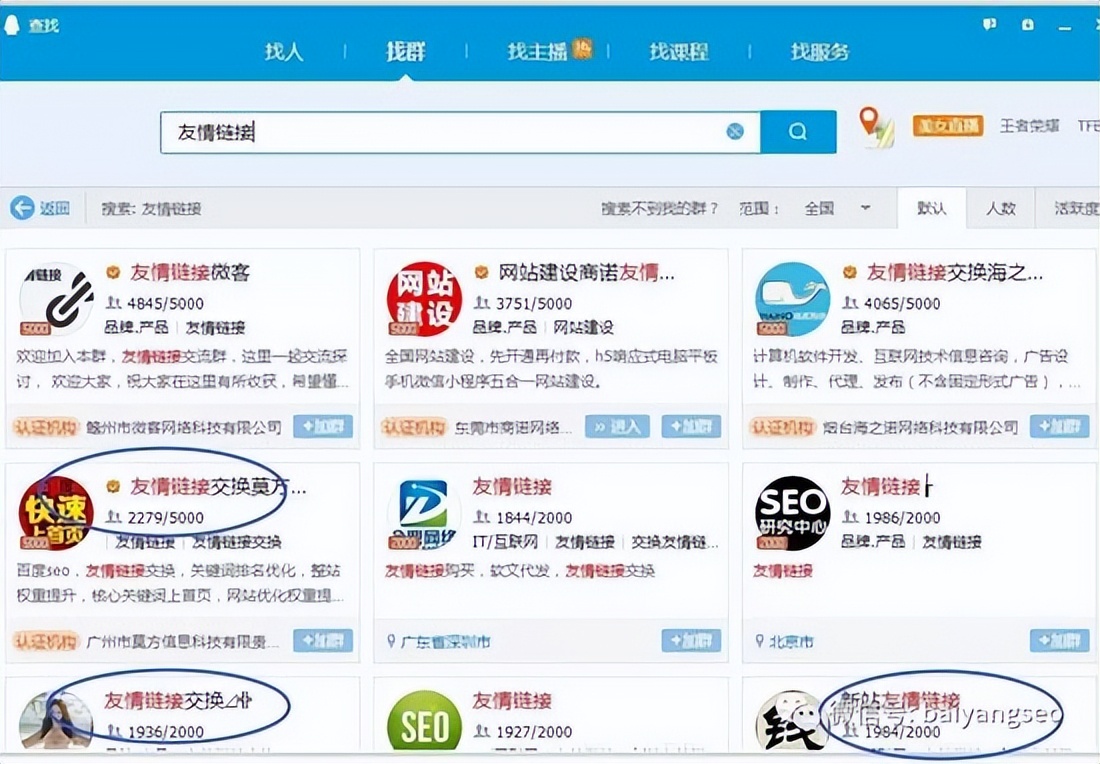This screenshot has height=764, width=1100.
Task: Select the 找课程 navigation item
Action: [x=678, y=51]
